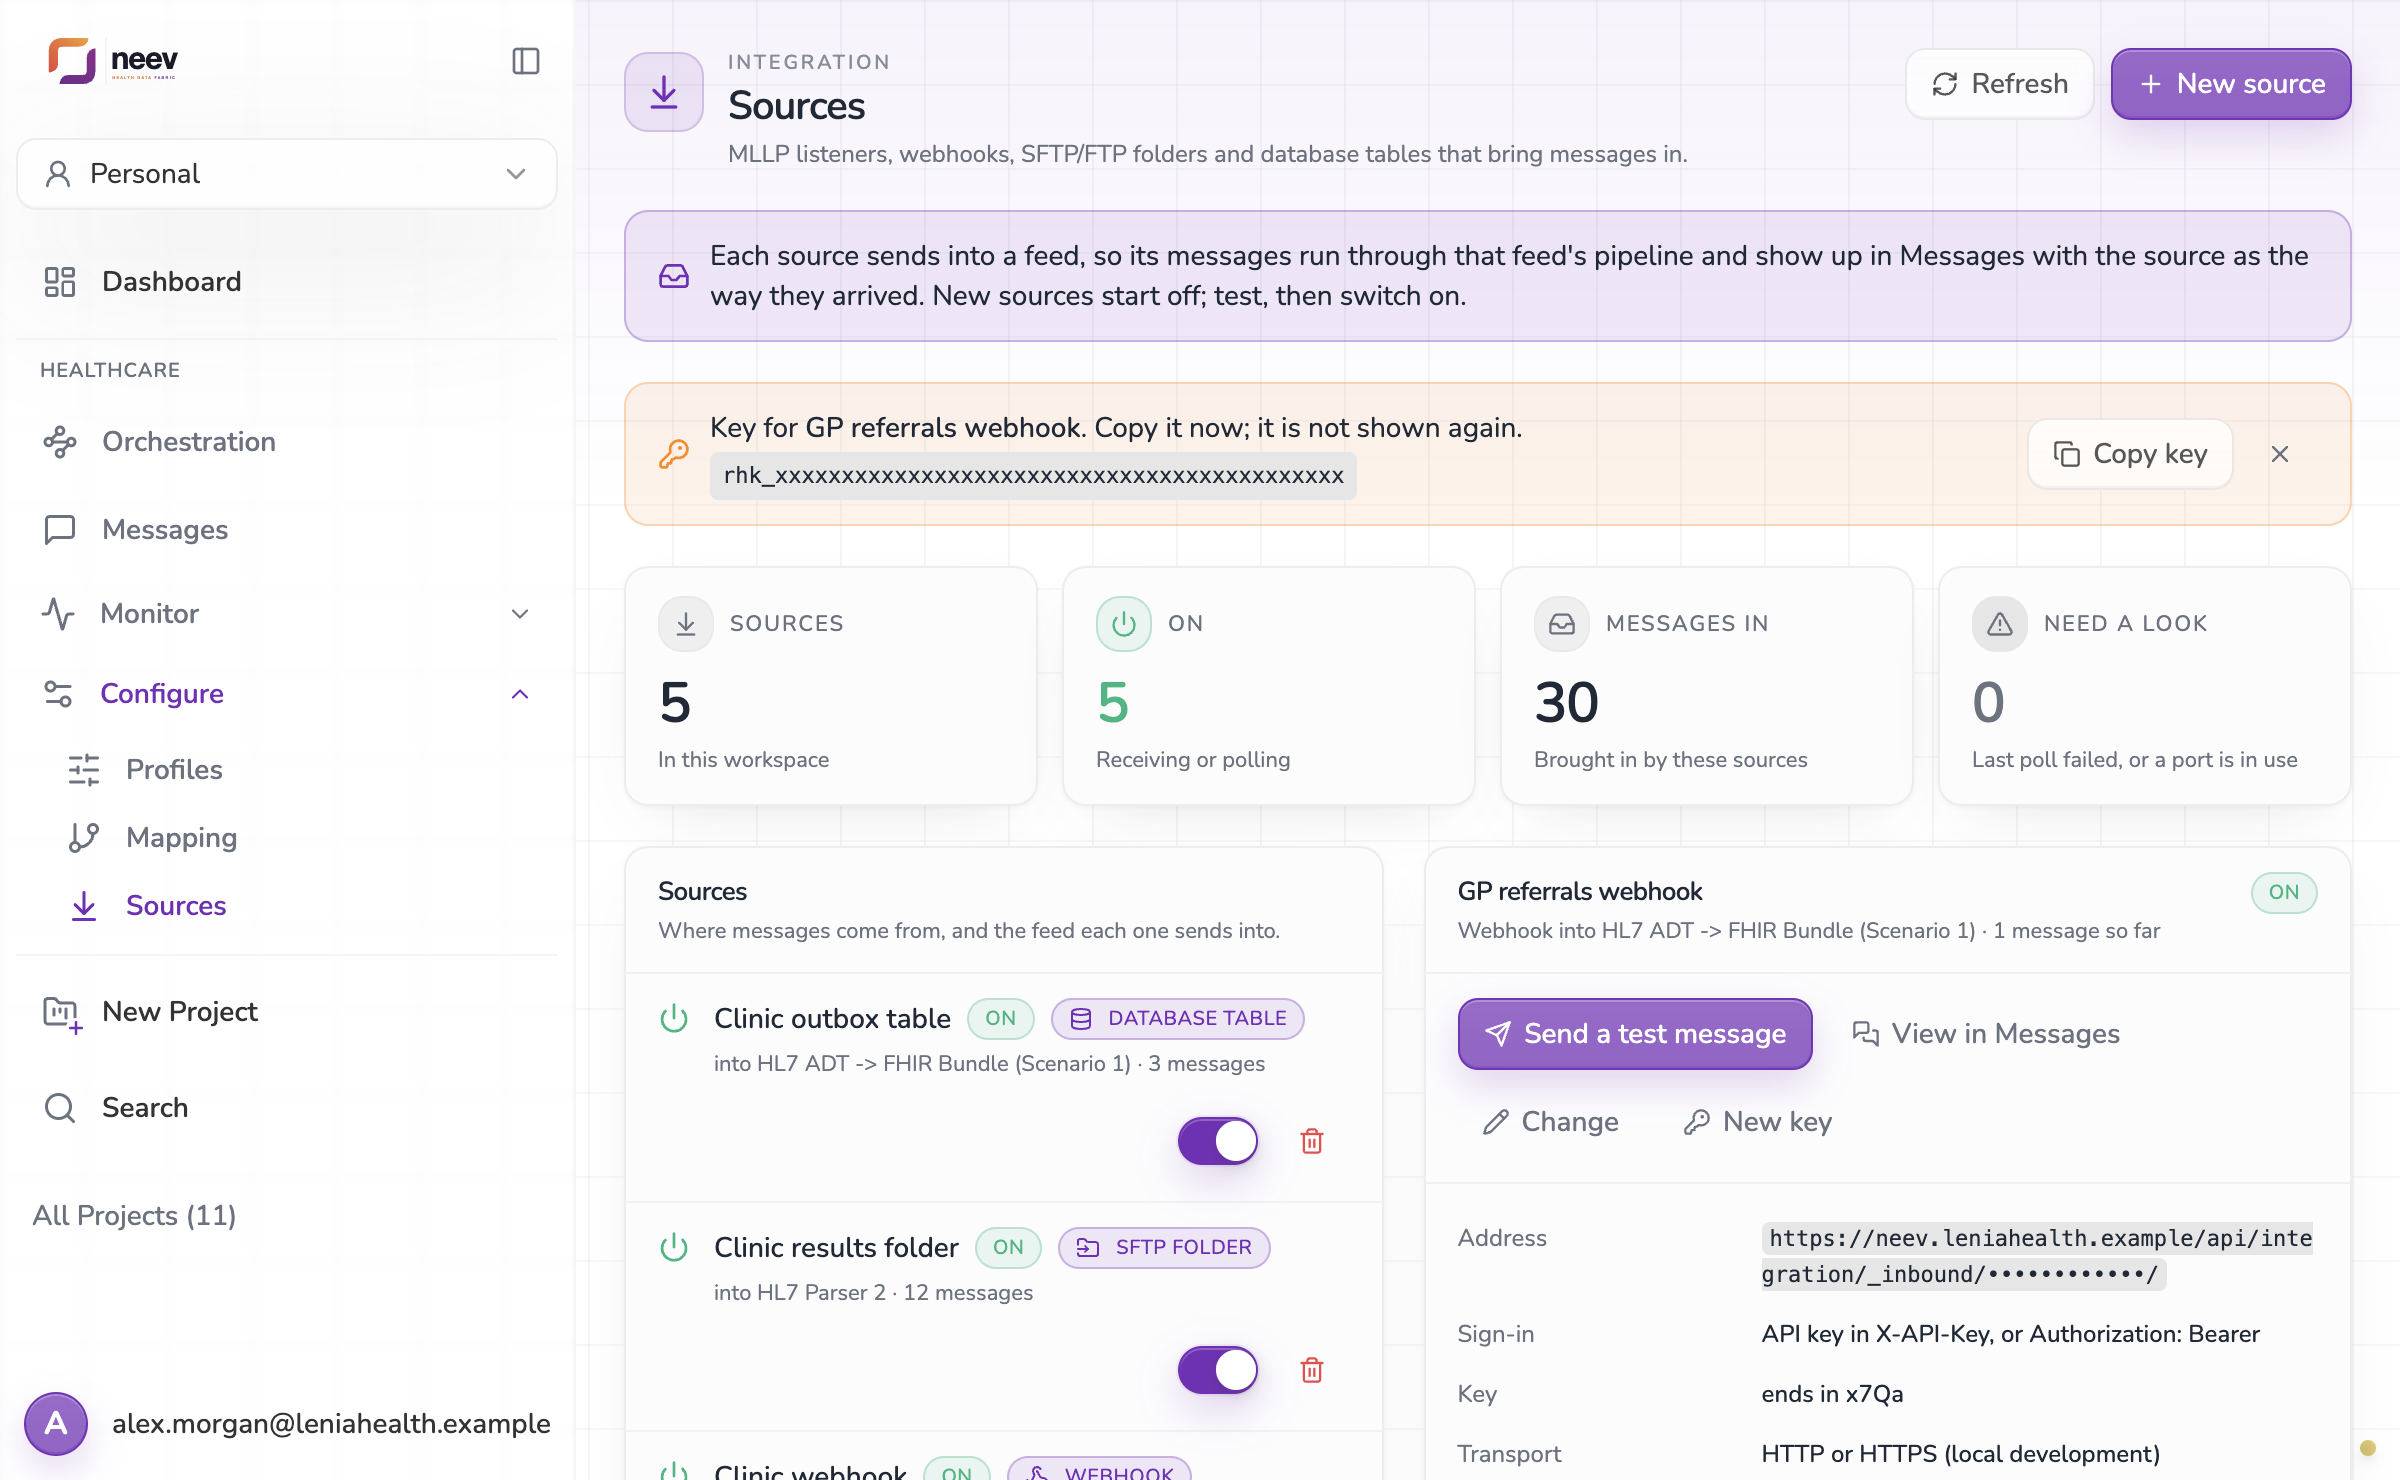The height and width of the screenshot is (1480, 2400).
Task: Click the Need a Look warning icon
Action: (2000, 624)
